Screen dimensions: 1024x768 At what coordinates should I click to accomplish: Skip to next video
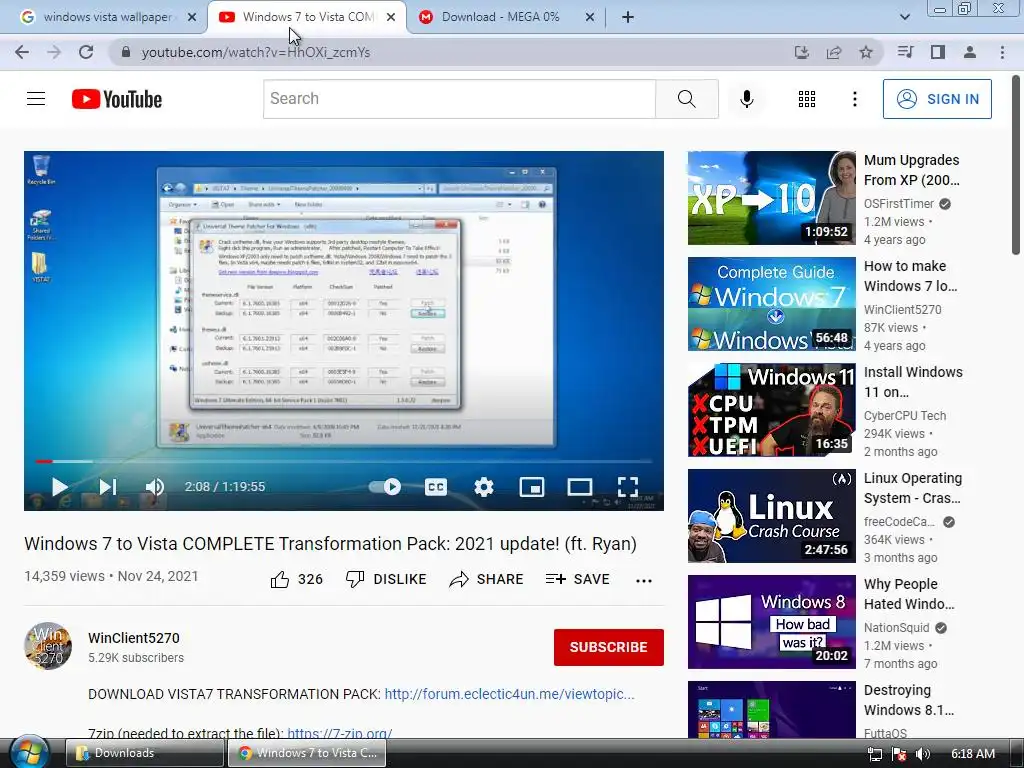pos(107,487)
